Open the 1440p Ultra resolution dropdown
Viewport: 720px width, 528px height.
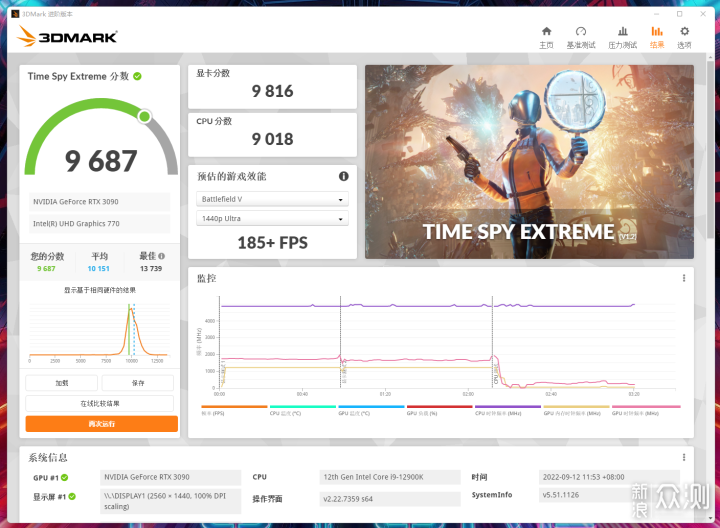pos(272,219)
